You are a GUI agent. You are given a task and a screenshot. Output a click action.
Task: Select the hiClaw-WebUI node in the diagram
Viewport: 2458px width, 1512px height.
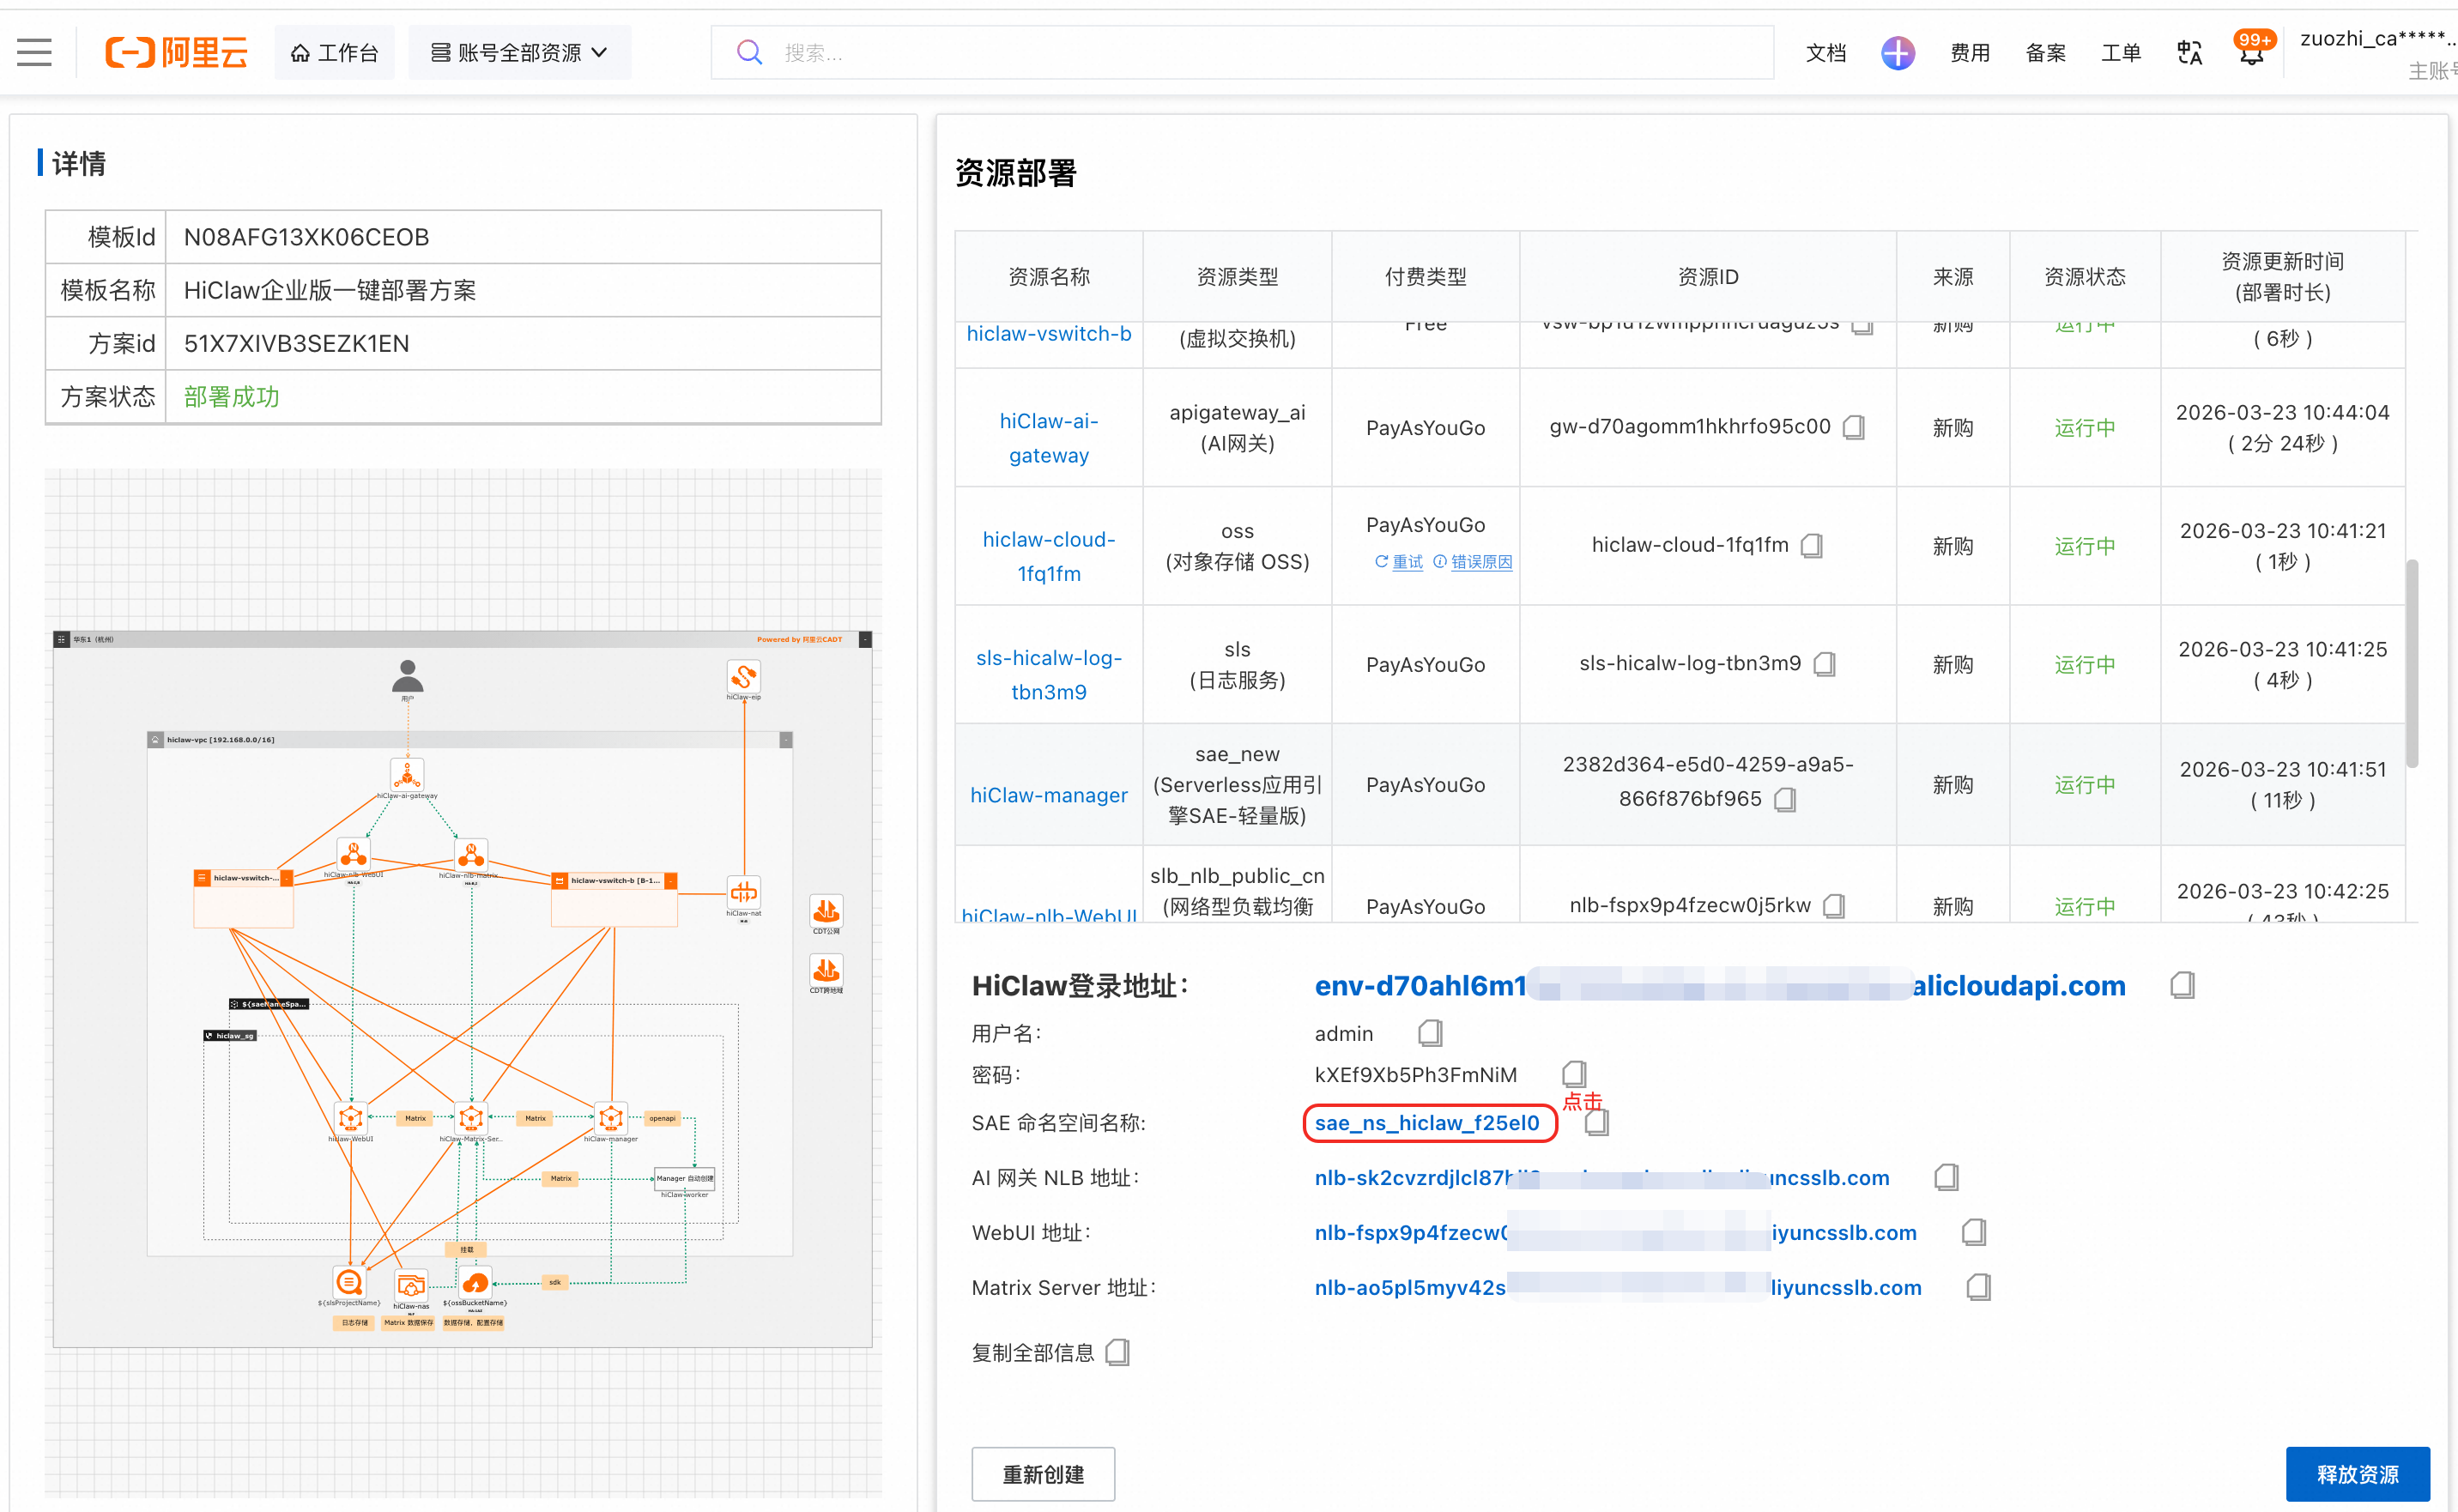click(351, 1117)
